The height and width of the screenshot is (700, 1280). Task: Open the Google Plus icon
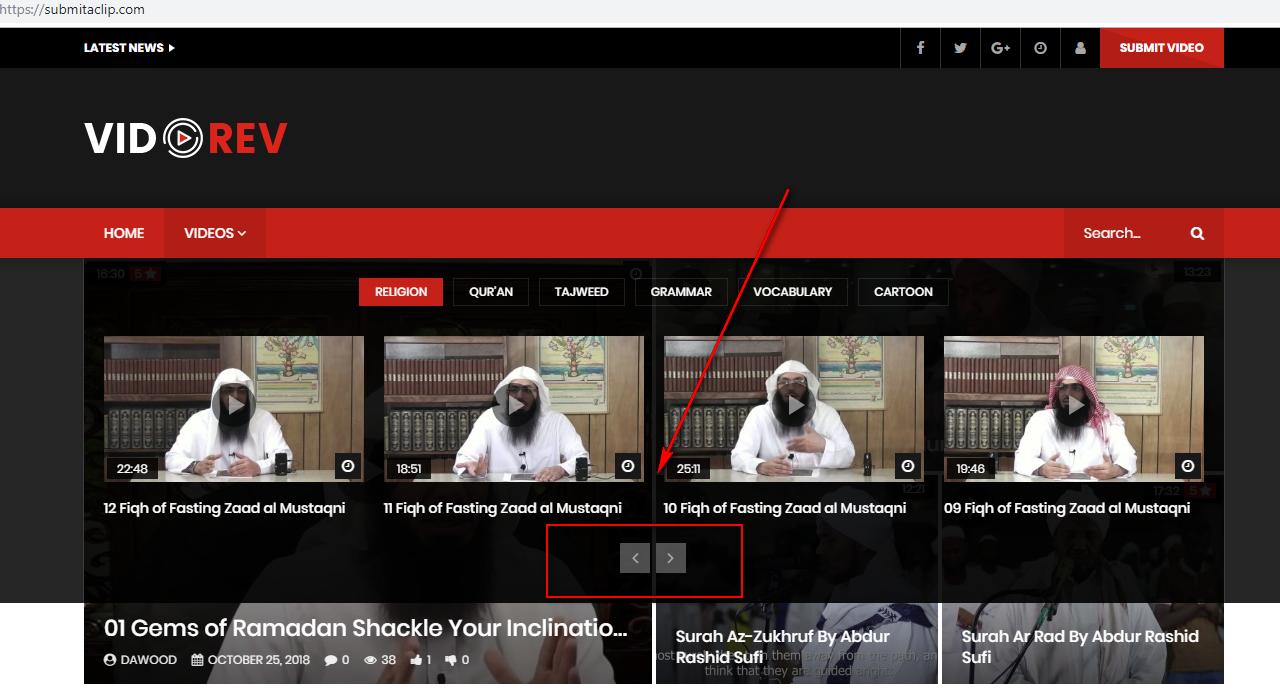point(1000,48)
